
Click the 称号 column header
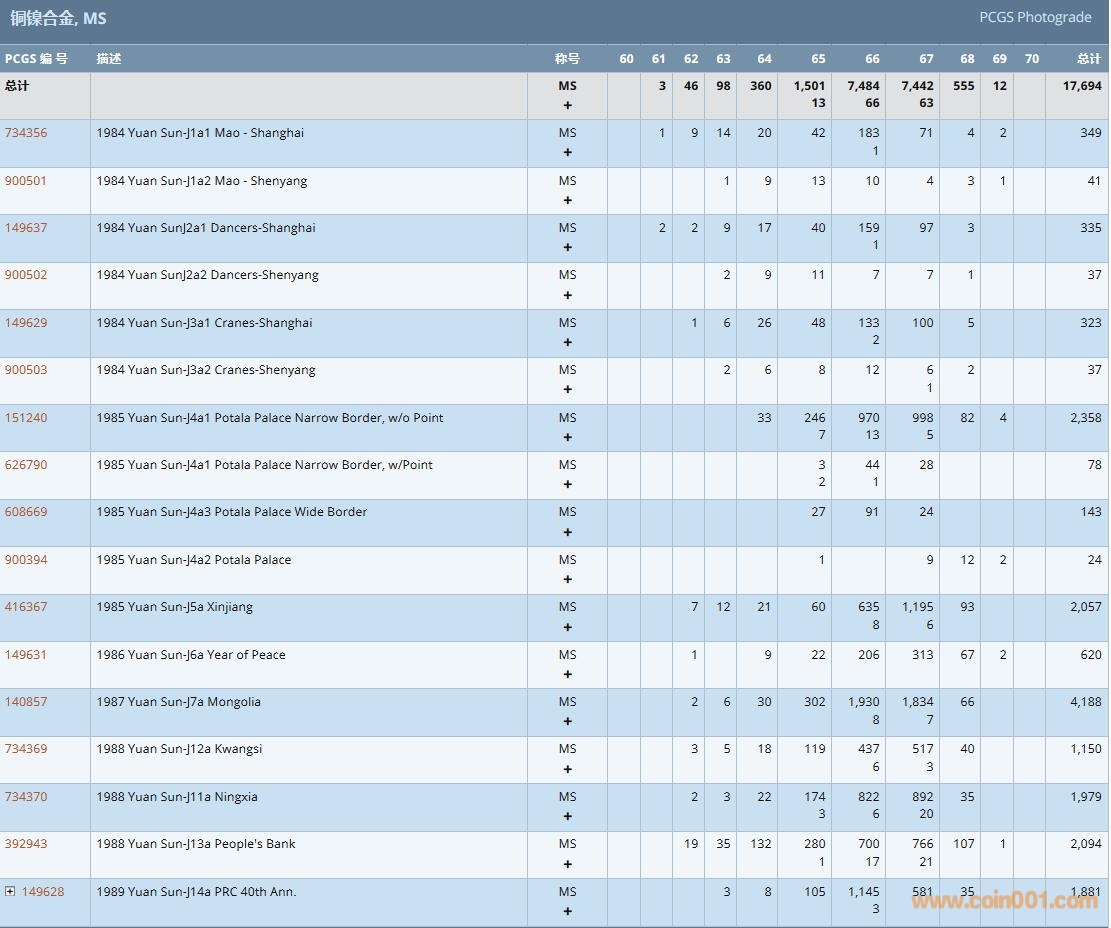[567, 59]
